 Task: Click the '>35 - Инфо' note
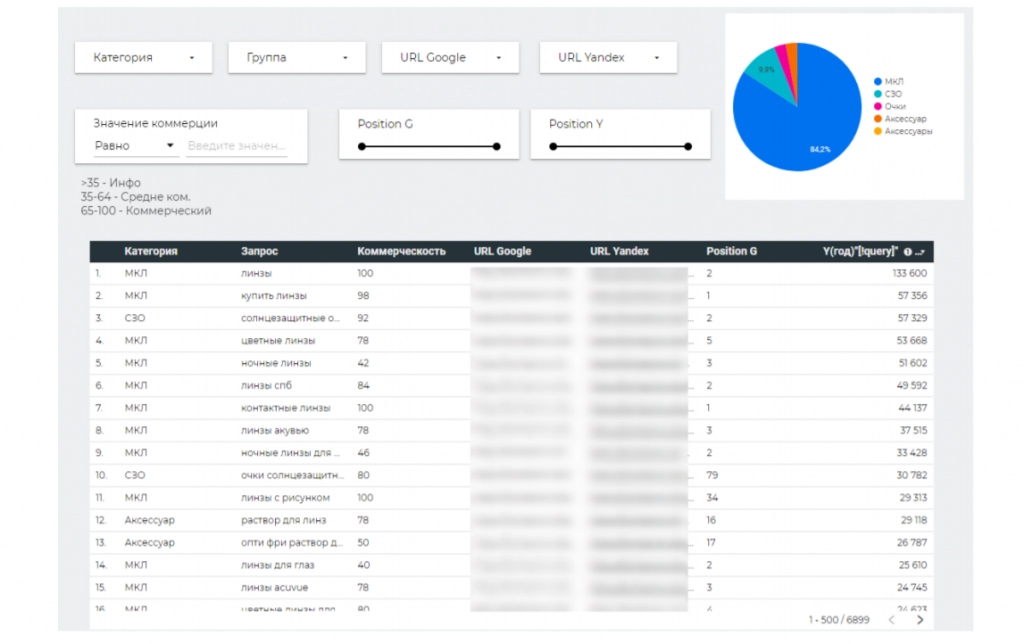110,183
